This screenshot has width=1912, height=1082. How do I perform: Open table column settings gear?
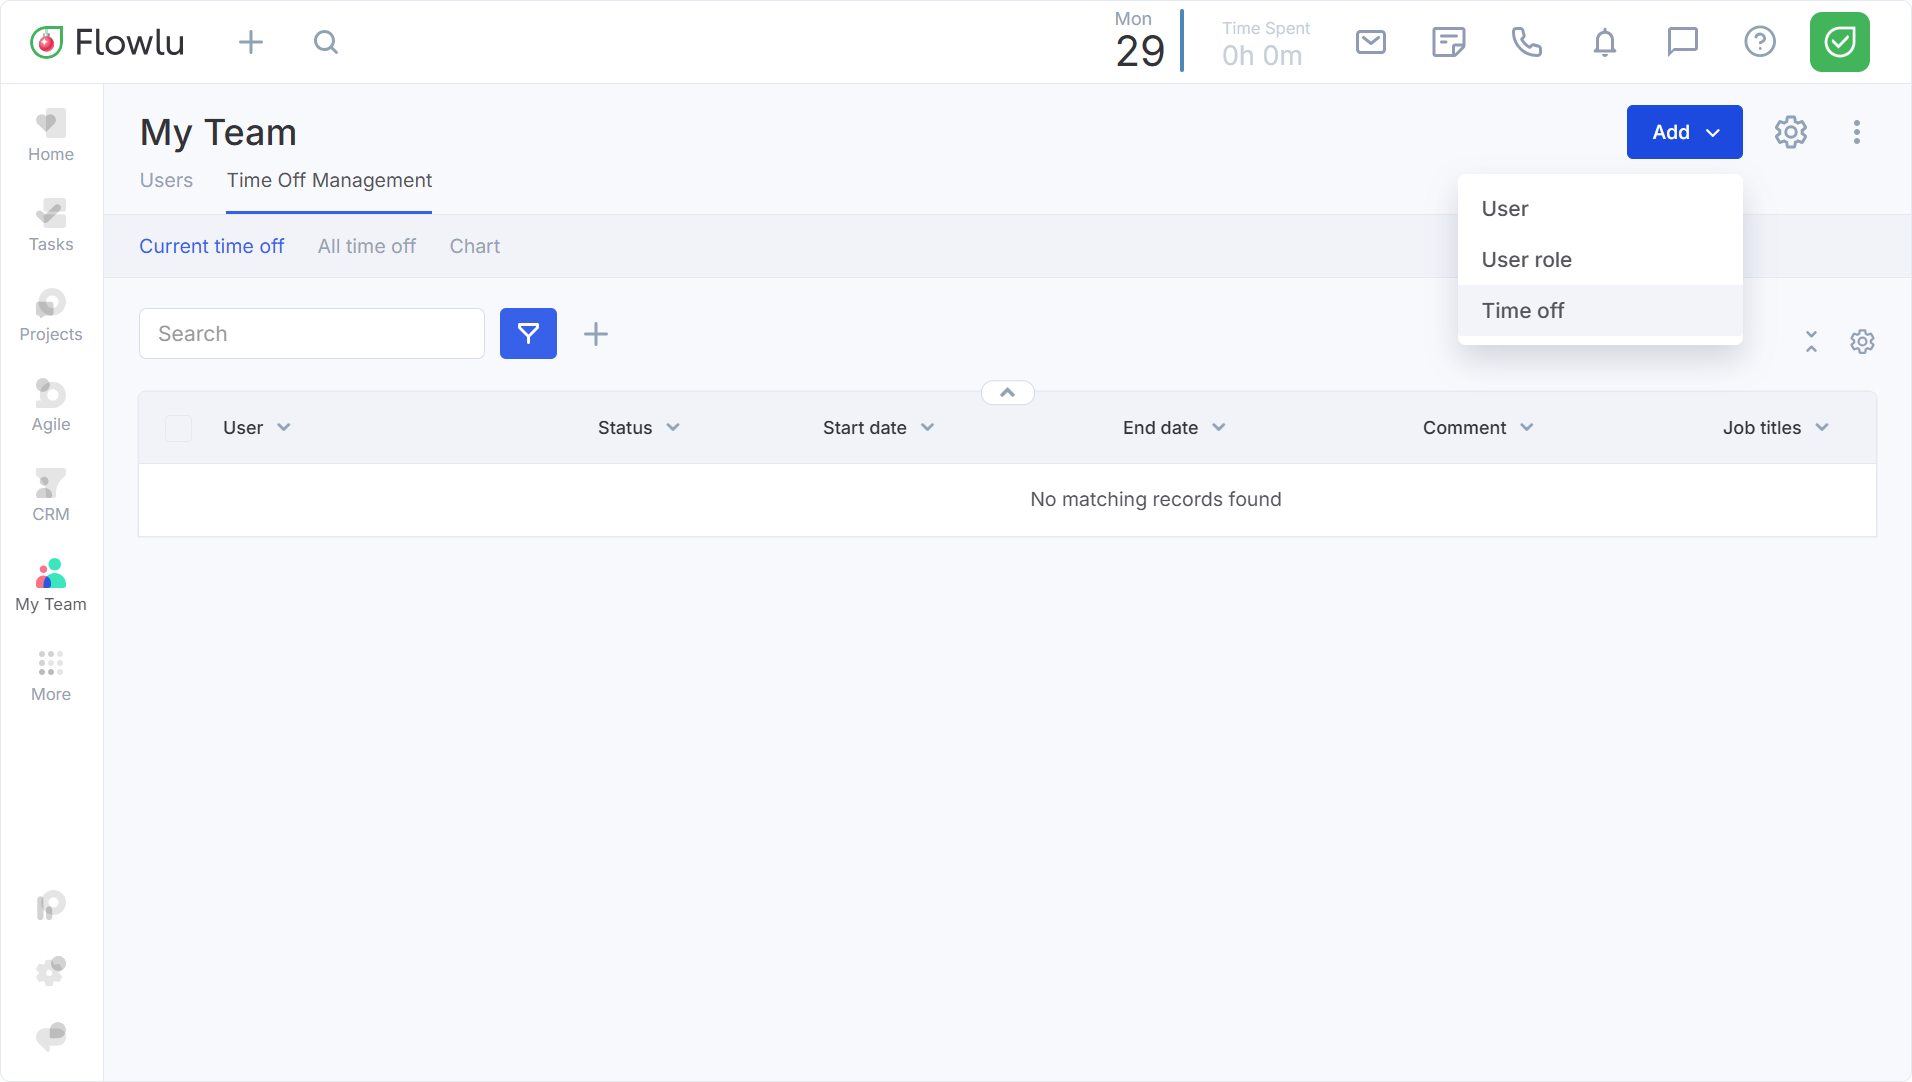coord(1861,342)
